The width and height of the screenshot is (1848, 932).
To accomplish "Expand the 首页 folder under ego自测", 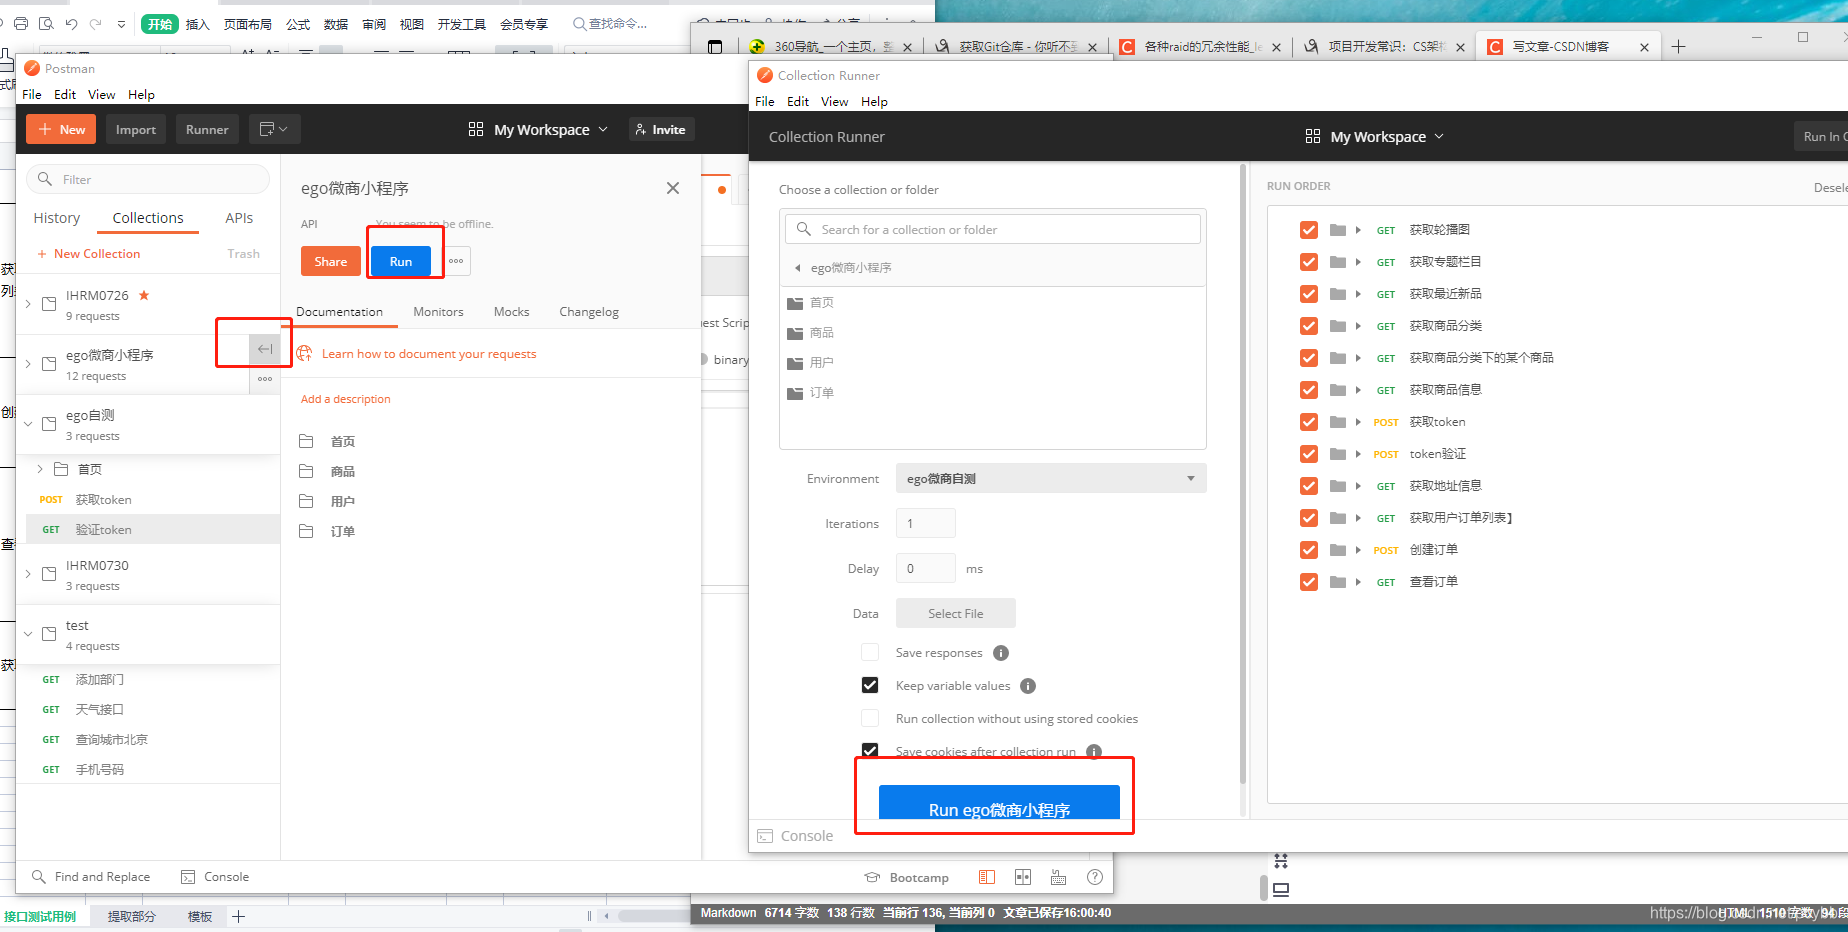I will (x=40, y=469).
